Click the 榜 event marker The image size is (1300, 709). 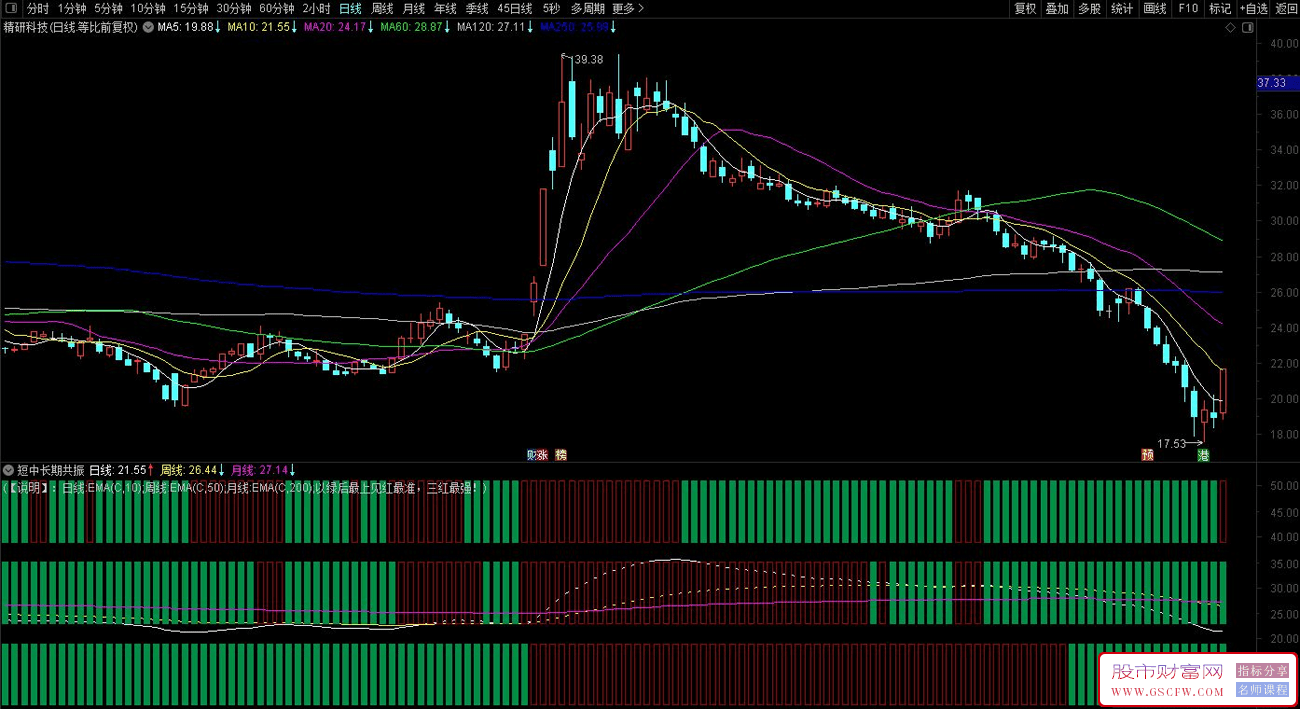561,455
